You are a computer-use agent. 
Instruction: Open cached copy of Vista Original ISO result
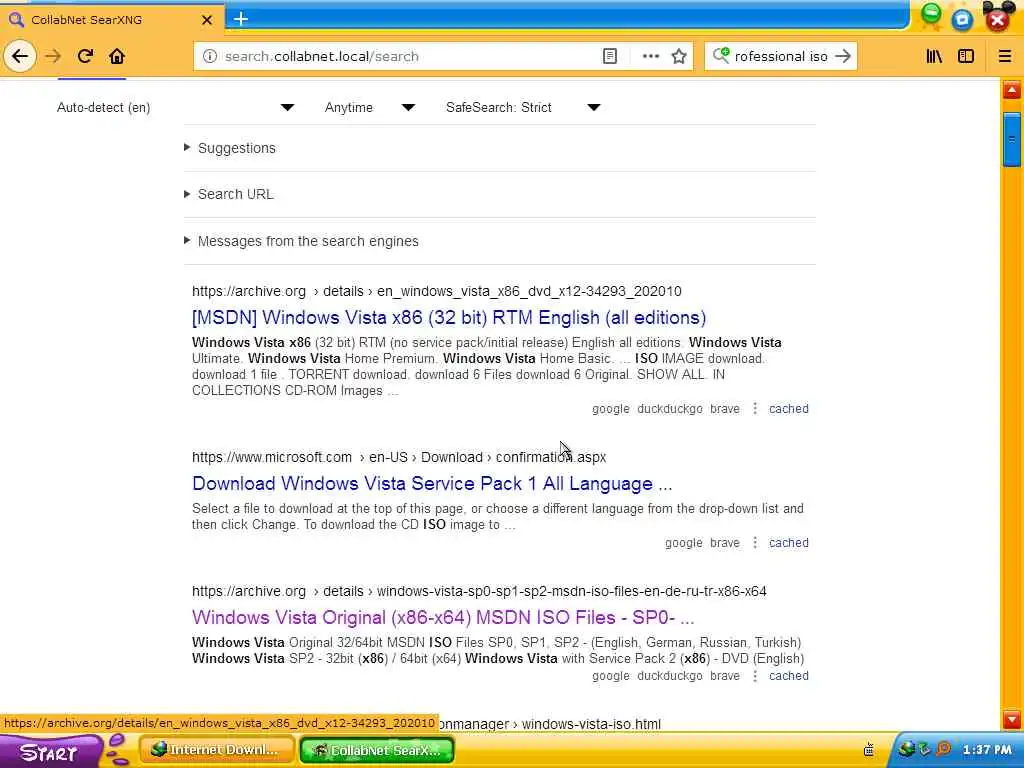coord(788,676)
